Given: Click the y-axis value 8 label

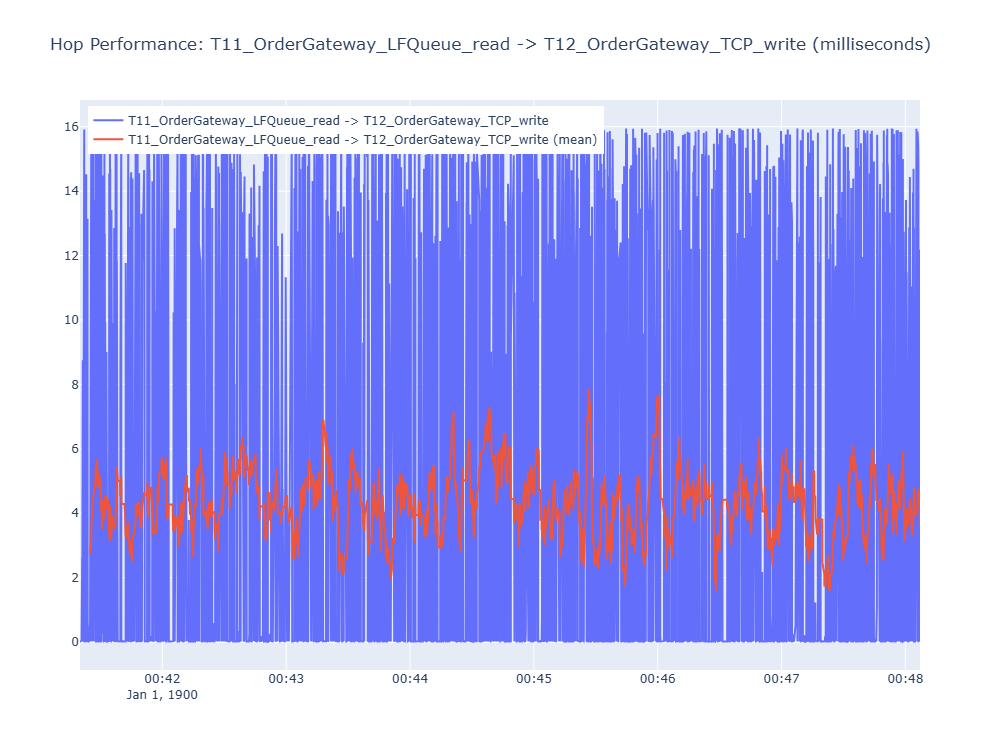Looking at the screenshot, I should 75,385.
